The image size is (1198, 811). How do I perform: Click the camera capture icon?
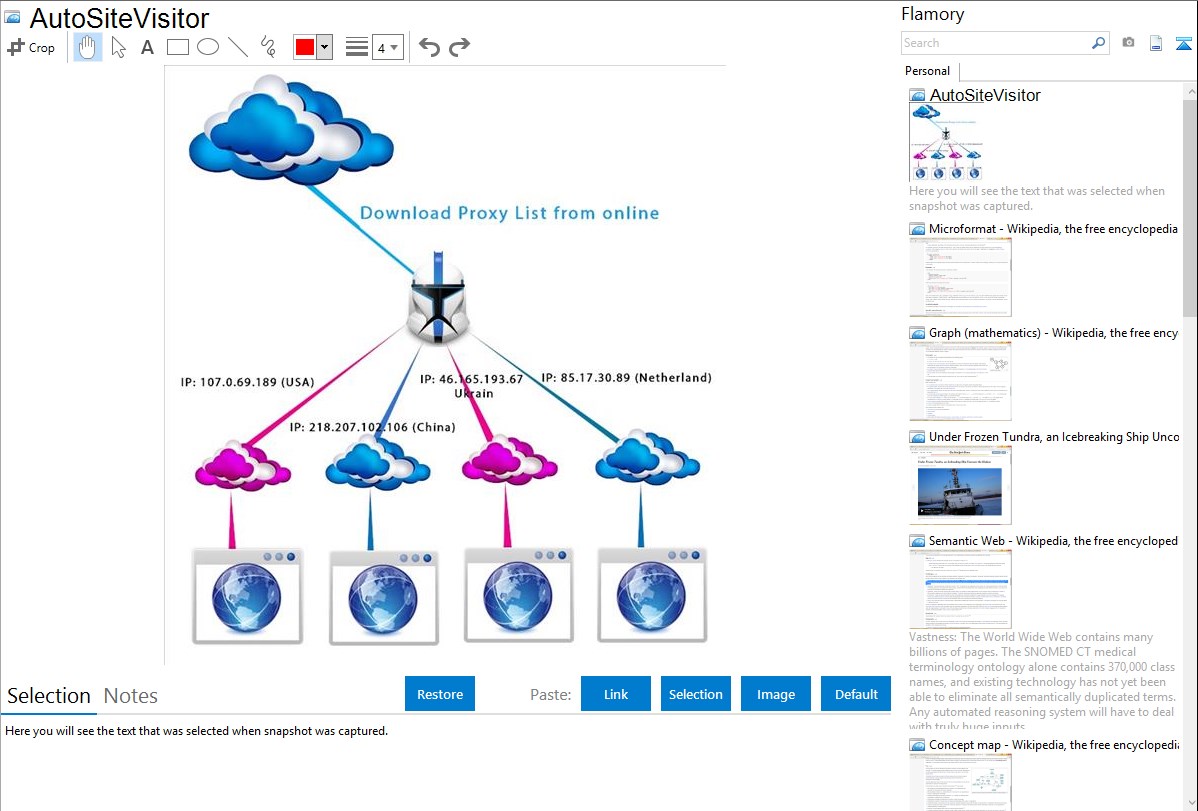[x=1128, y=43]
